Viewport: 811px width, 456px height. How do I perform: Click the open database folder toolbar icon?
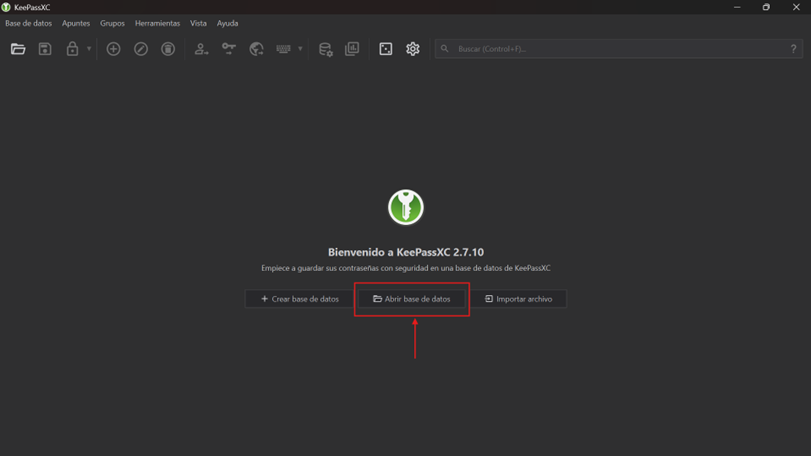pyautogui.click(x=18, y=49)
